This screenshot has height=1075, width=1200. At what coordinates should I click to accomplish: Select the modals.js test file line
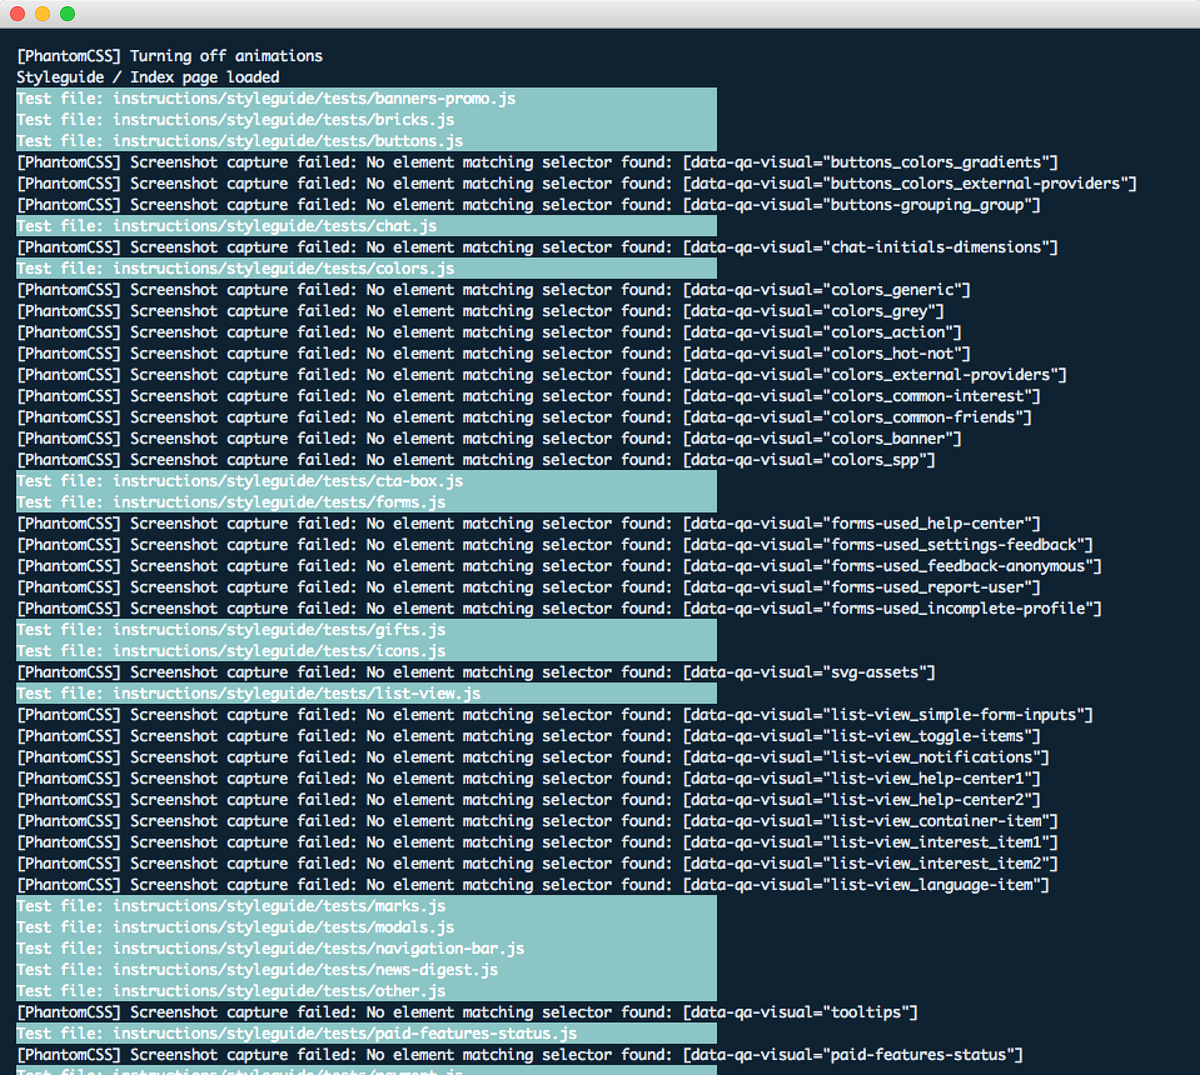pyautogui.click(x=367, y=927)
